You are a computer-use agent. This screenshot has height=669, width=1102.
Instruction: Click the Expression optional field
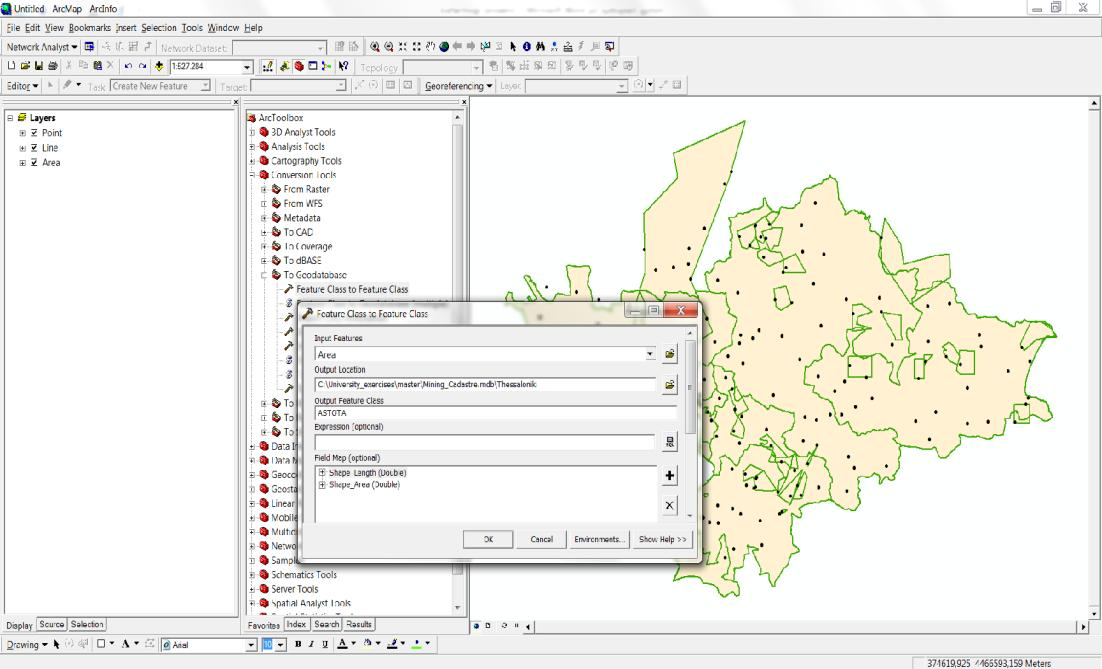(485, 442)
